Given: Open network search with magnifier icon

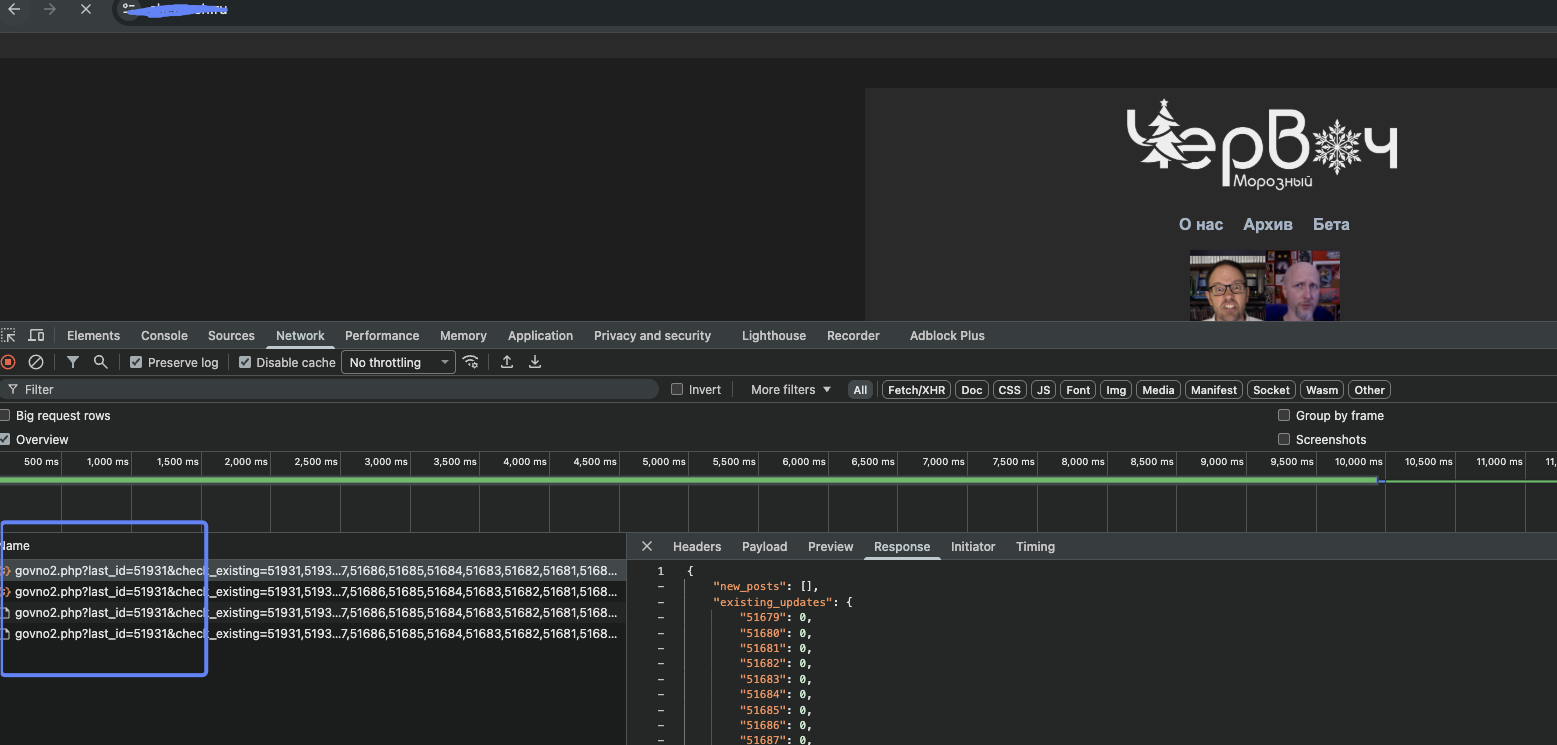Looking at the screenshot, I should (101, 362).
